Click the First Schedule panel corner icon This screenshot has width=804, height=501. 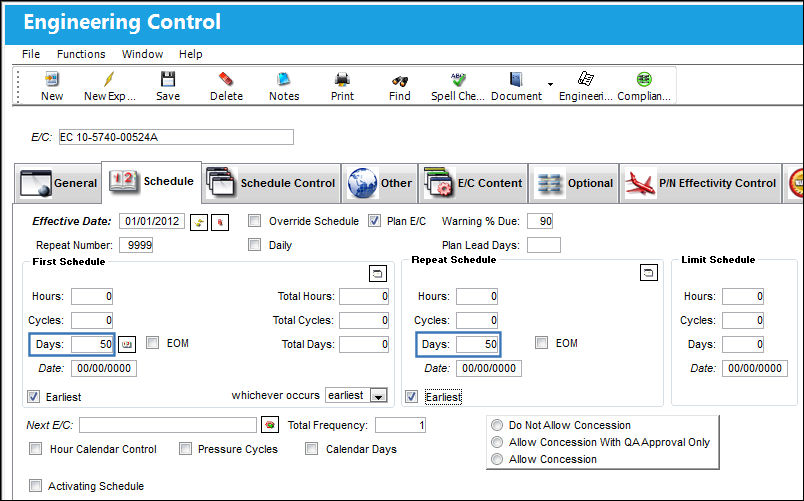[378, 274]
